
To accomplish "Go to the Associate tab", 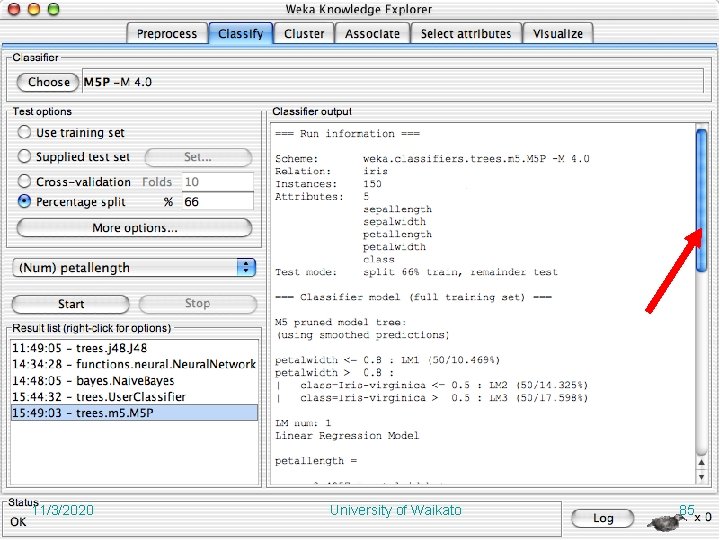I will click(x=372, y=34).
